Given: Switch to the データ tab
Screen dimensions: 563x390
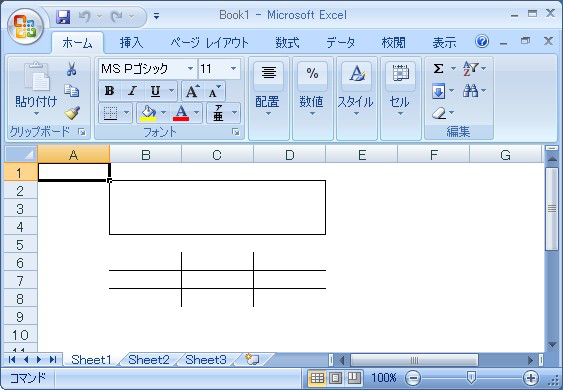Looking at the screenshot, I should 340,43.
